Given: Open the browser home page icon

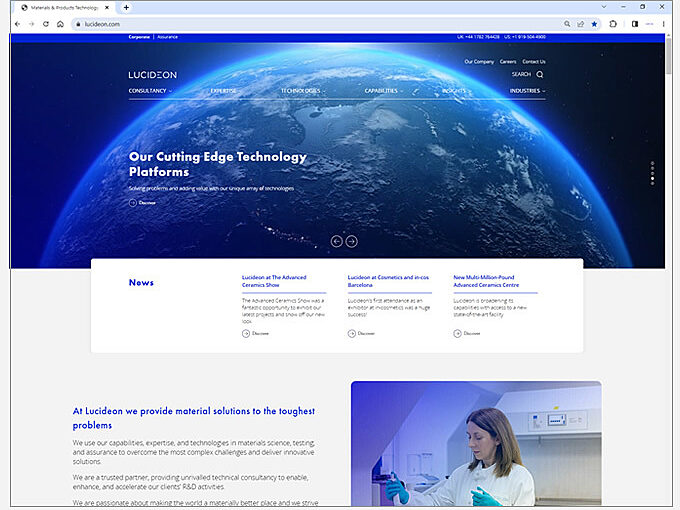Looking at the screenshot, I should click(60, 24).
